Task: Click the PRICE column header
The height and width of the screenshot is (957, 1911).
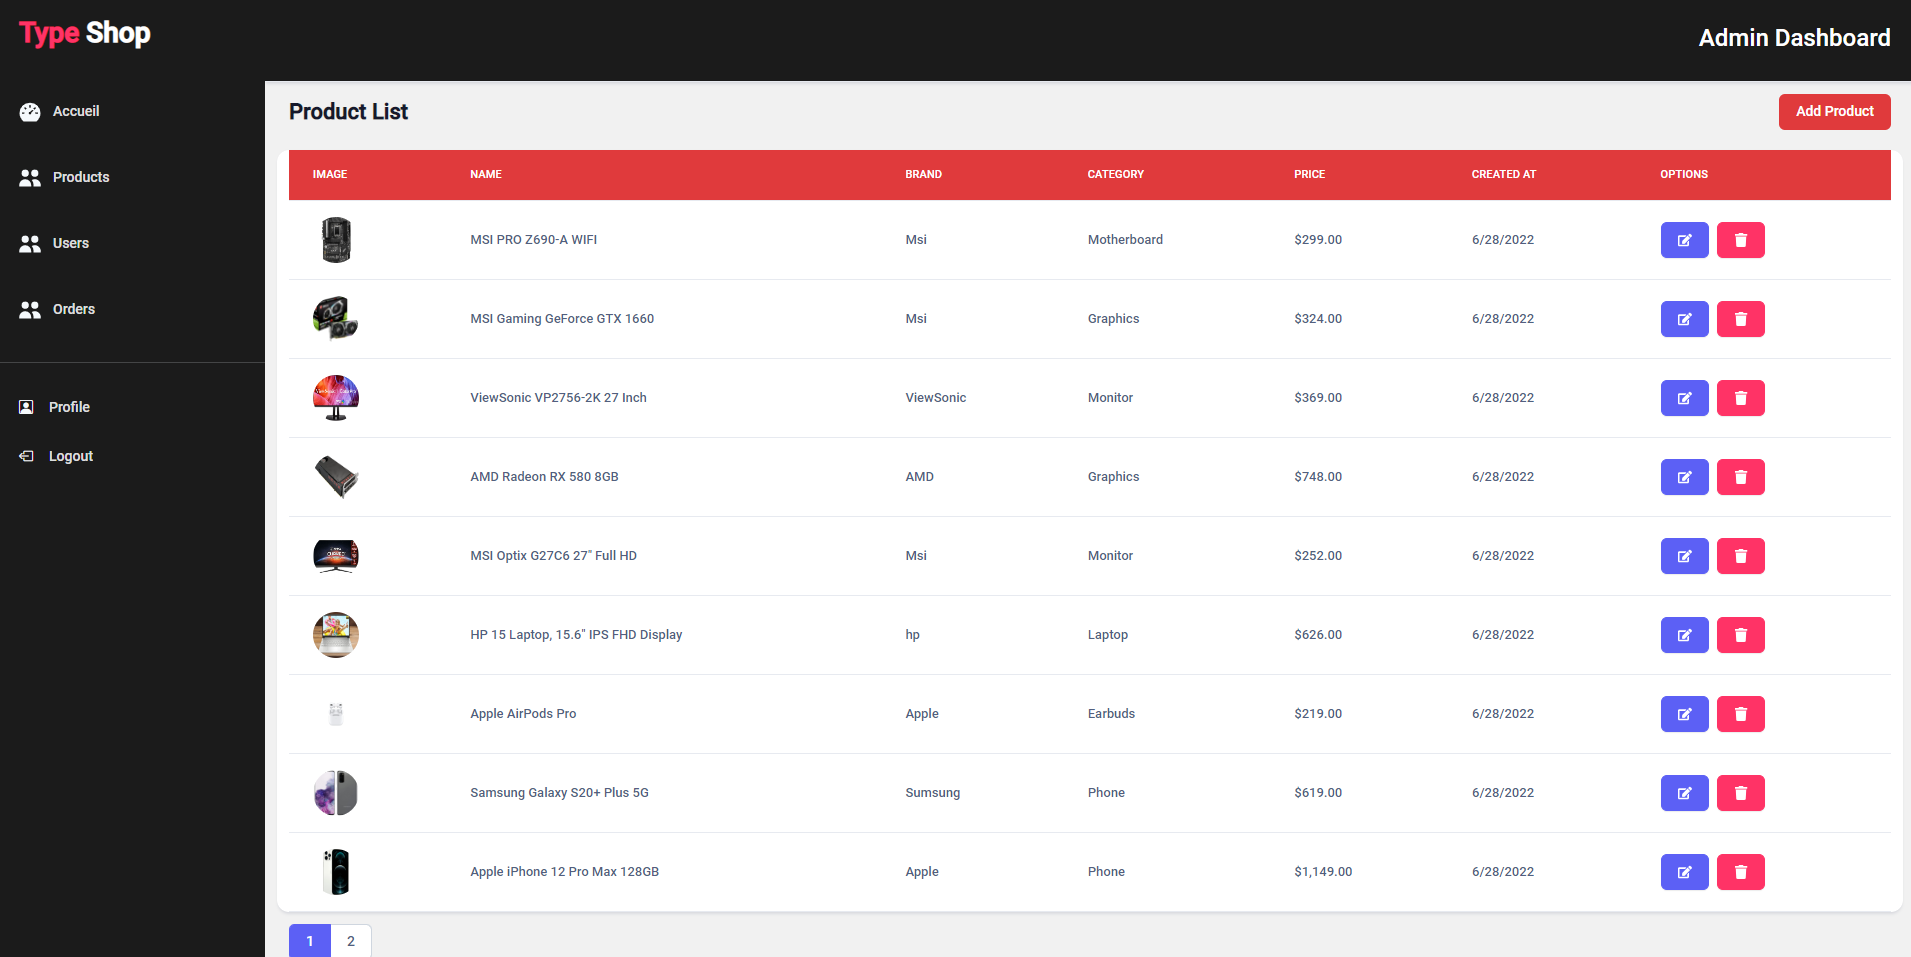Action: tap(1309, 174)
